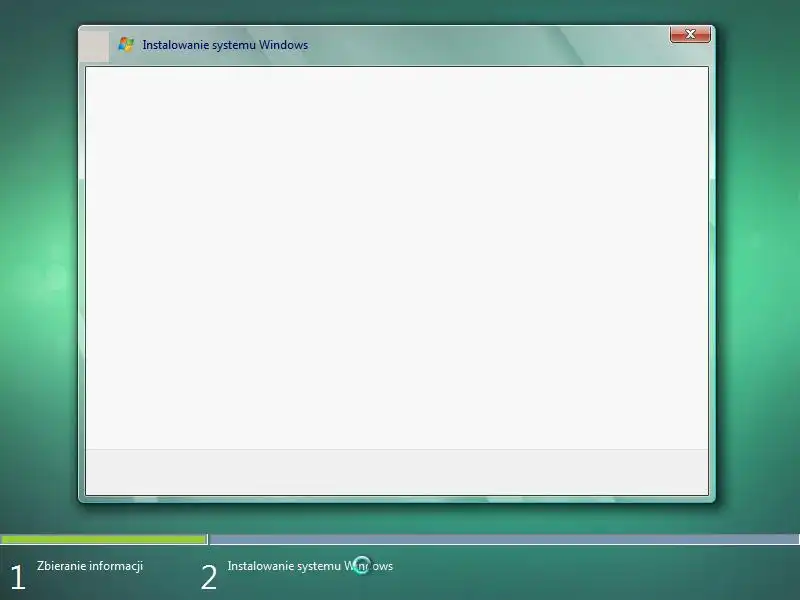This screenshot has height=600, width=800.
Task: Click the title text Instalowanie systemu Windows
Action: (225, 45)
